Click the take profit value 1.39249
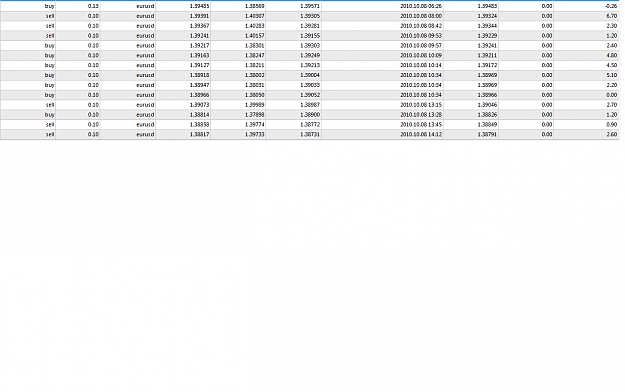Viewport: 625px width, 392px height. (310, 55)
